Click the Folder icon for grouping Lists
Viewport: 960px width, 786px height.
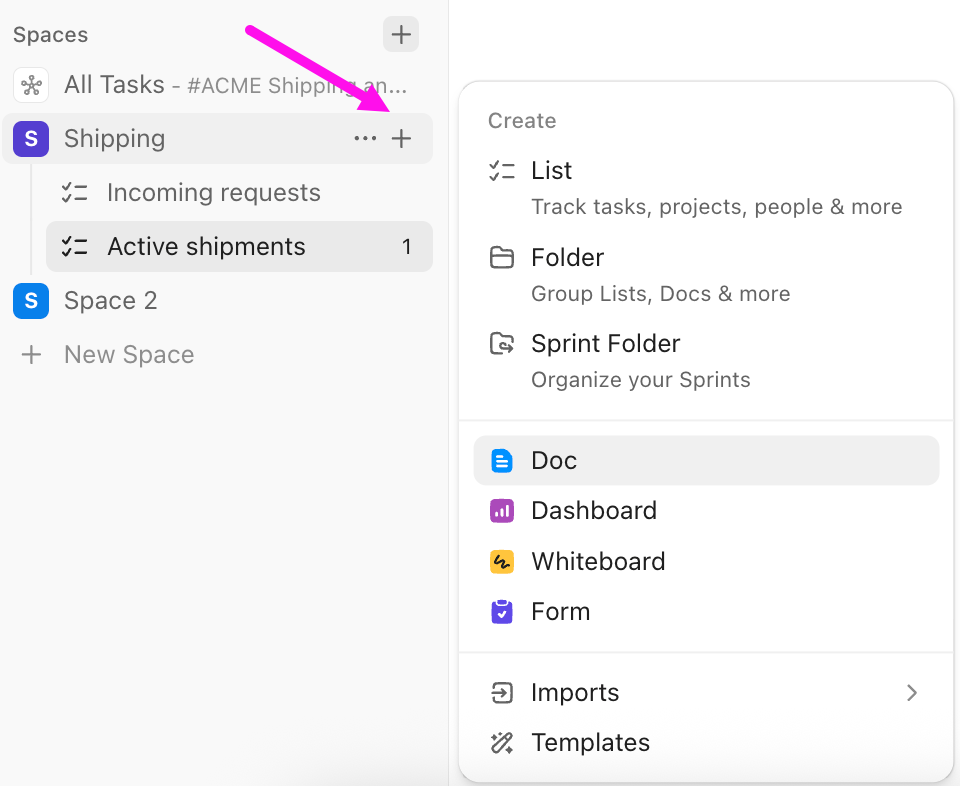pyautogui.click(x=501, y=257)
